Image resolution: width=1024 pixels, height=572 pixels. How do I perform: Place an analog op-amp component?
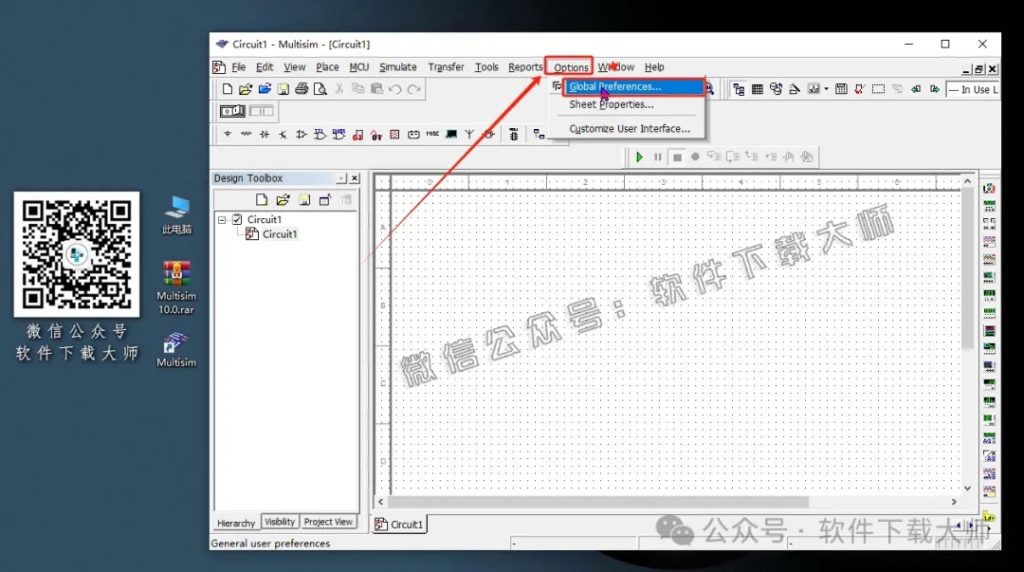point(301,135)
